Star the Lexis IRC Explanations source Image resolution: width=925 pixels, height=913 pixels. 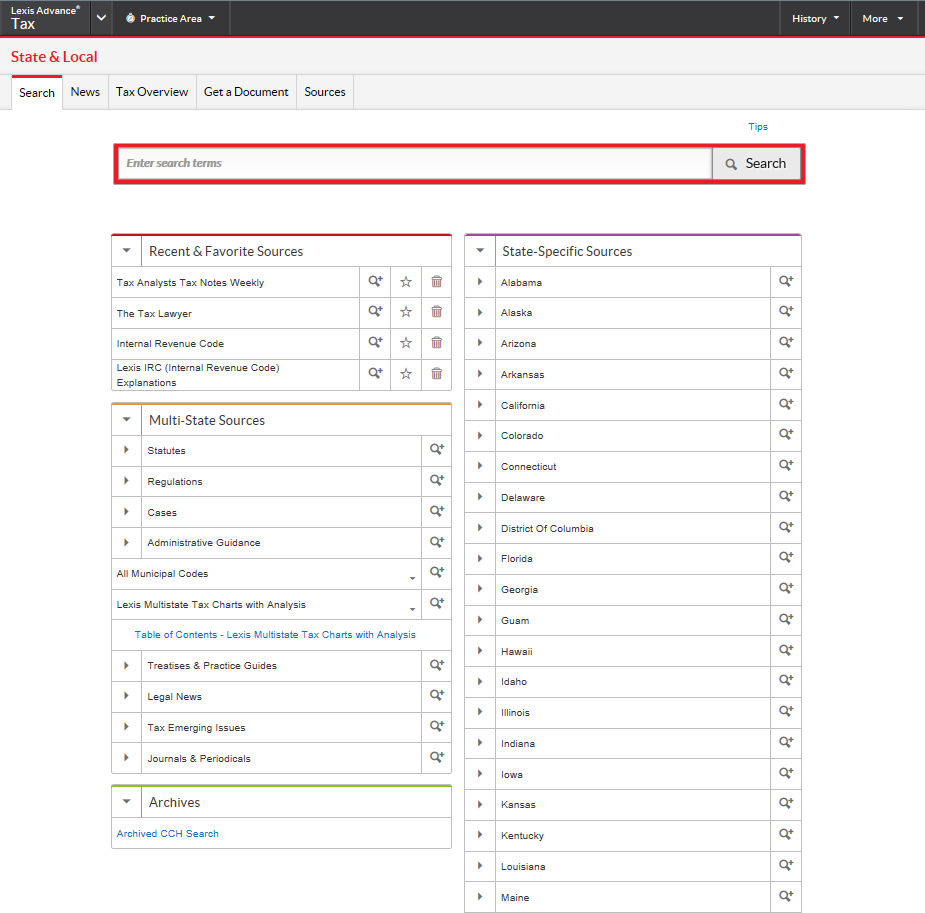pyautogui.click(x=406, y=374)
